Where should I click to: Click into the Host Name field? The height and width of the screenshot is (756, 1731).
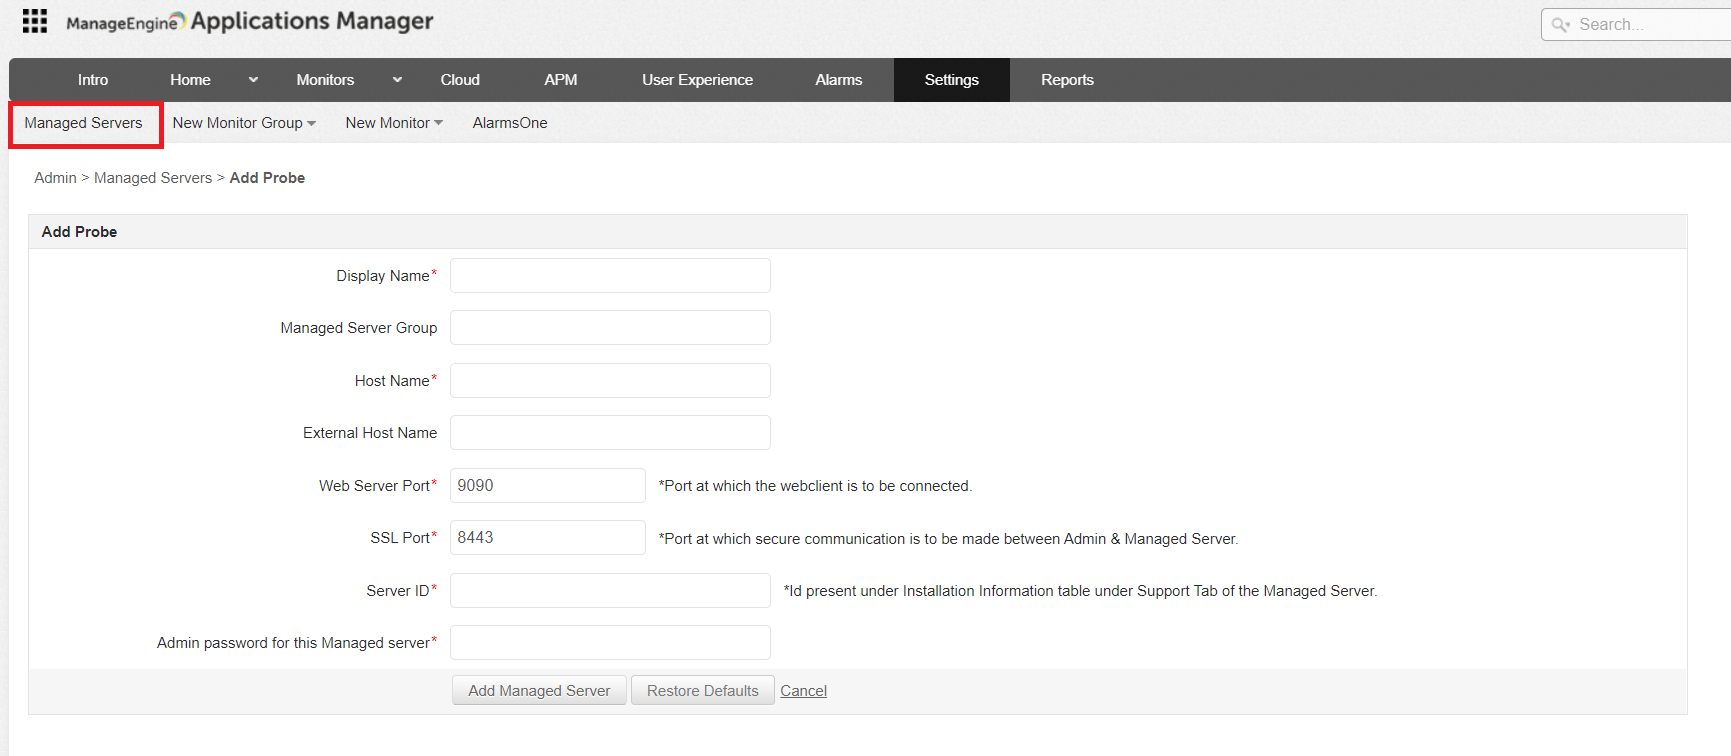tap(610, 381)
